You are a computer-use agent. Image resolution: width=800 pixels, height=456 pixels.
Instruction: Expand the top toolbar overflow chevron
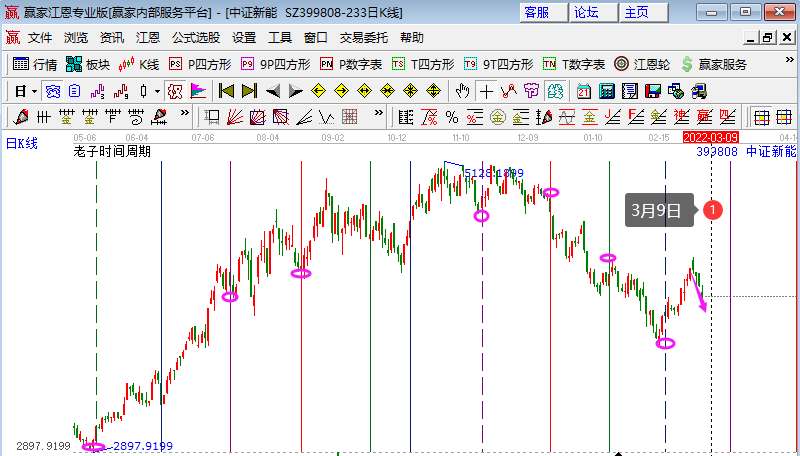click(789, 60)
